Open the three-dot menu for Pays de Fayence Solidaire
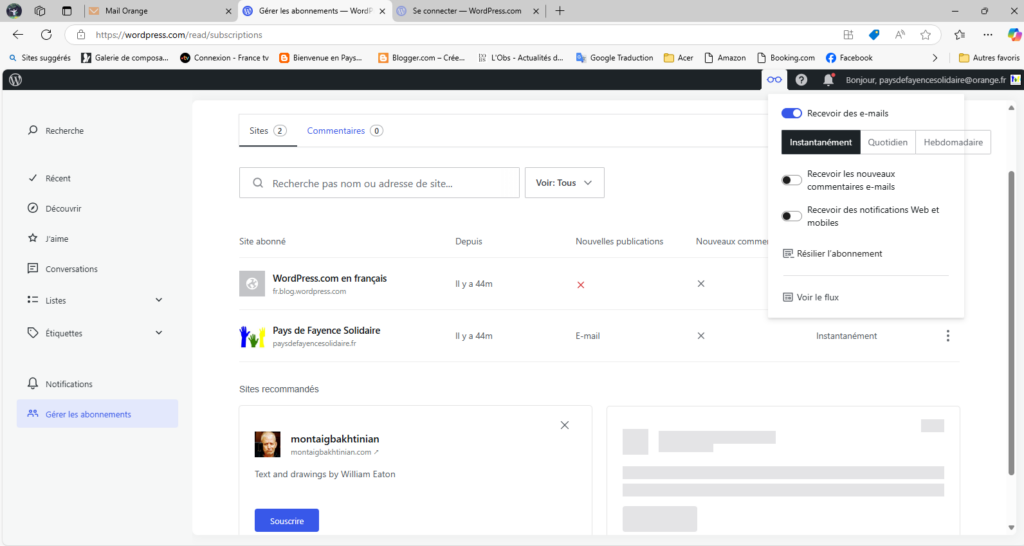The height and width of the screenshot is (546, 1024). (x=948, y=336)
